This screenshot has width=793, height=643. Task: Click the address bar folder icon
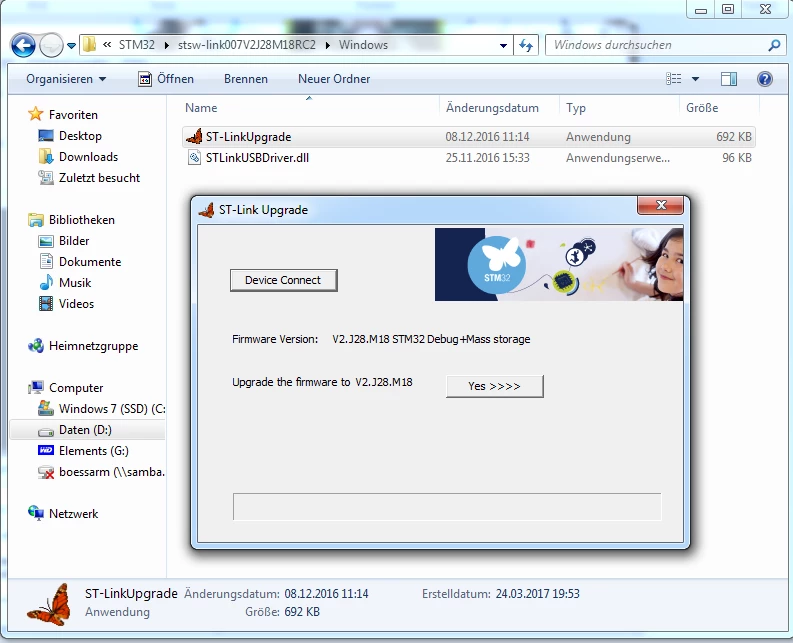(x=90, y=45)
